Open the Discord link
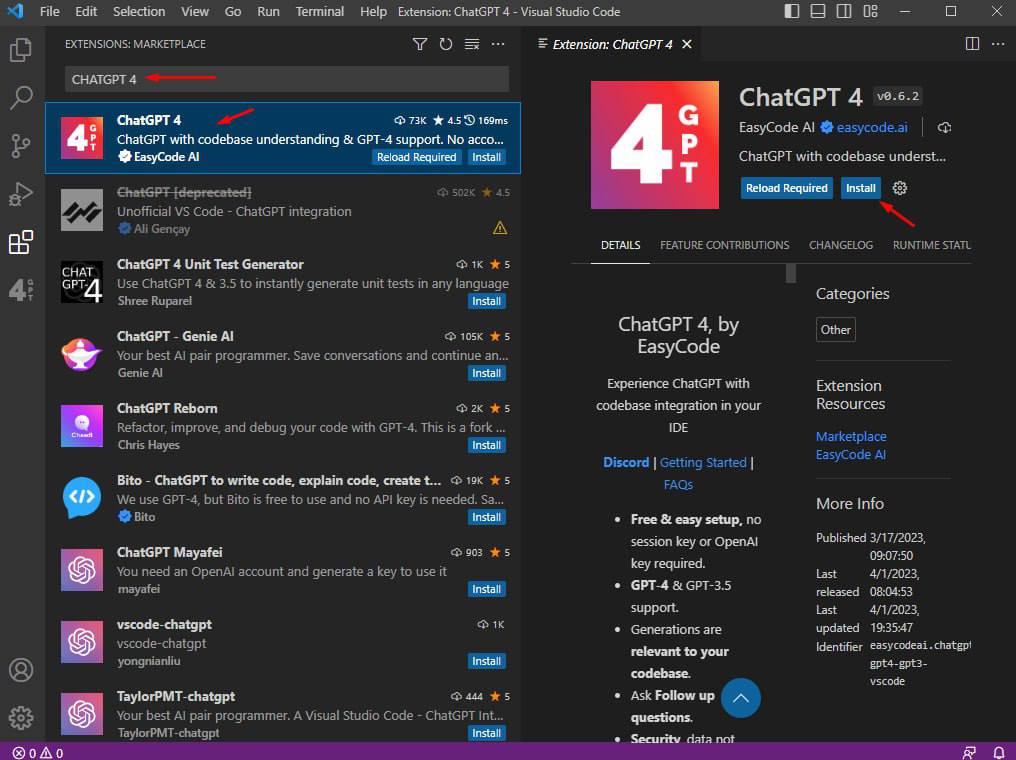The height and width of the screenshot is (760, 1016). tap(626, 462)
